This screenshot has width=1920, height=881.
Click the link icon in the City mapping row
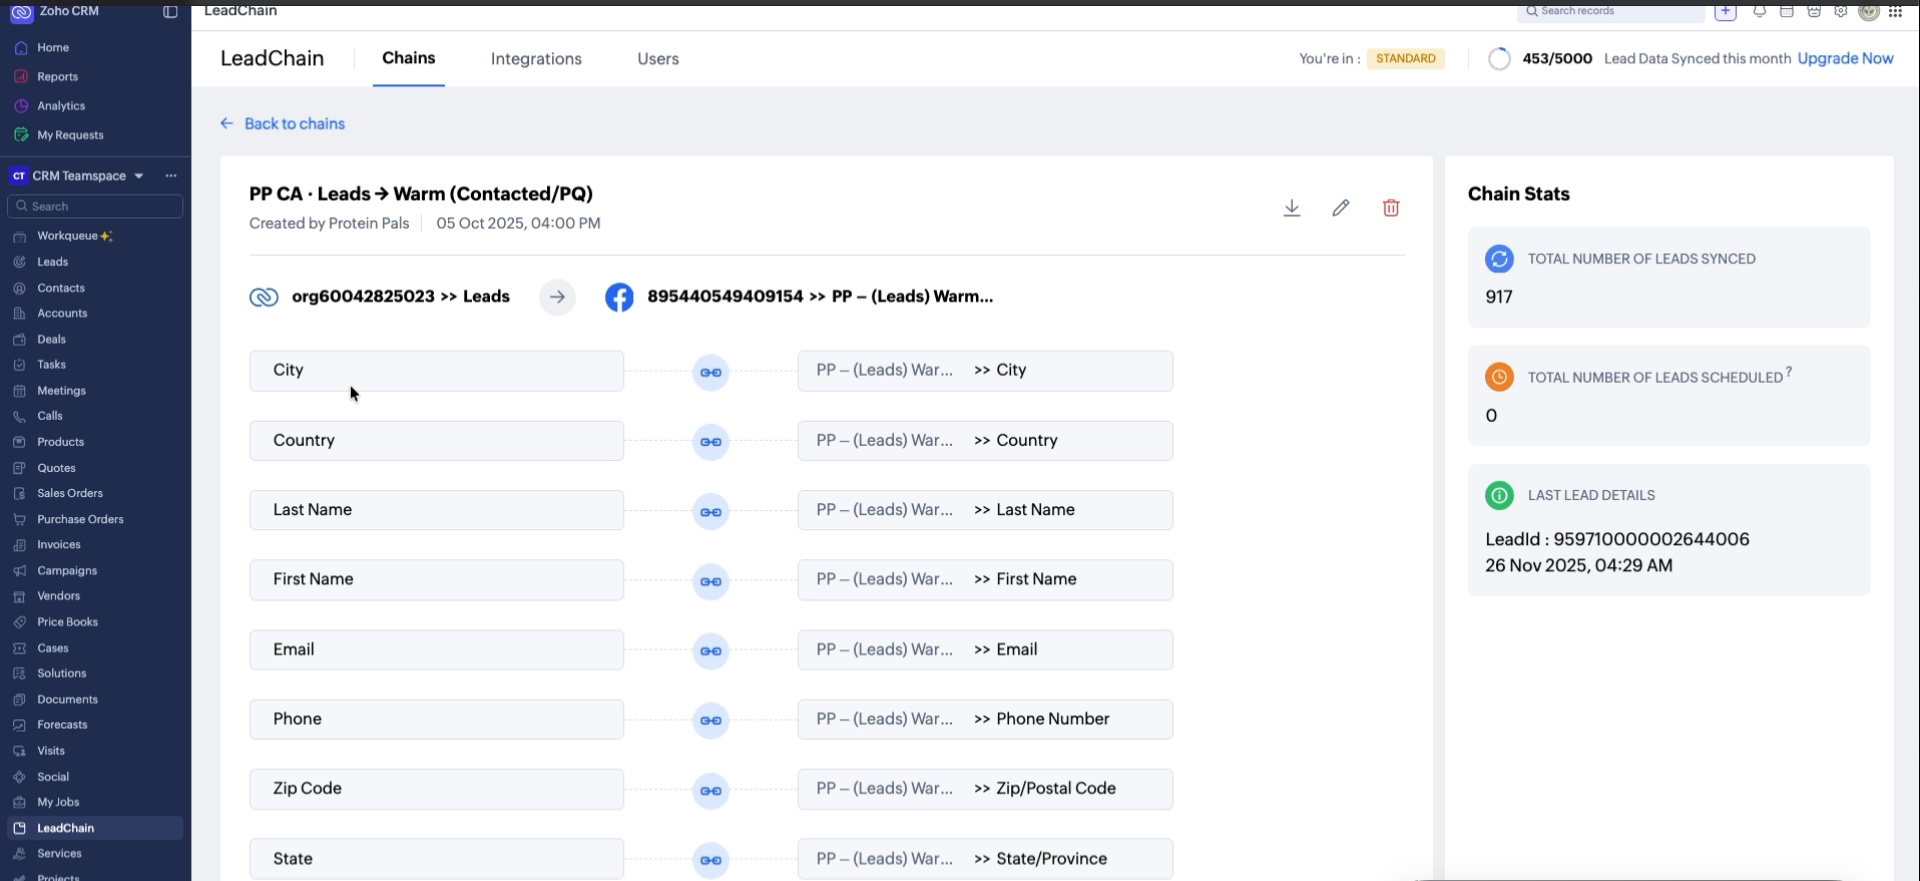coord(711,372)
